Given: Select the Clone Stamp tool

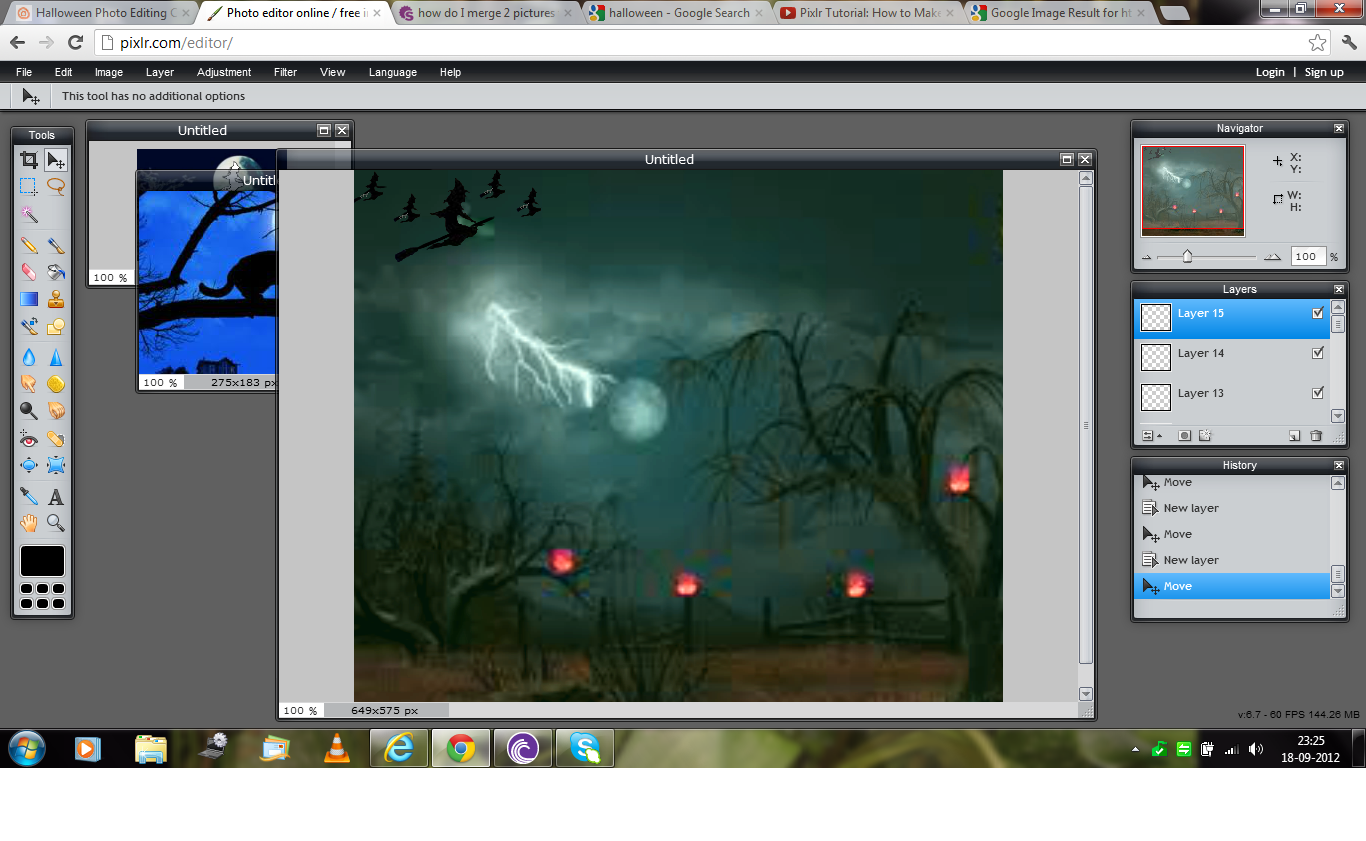Looking at the screenshot, I should click(x=56, y=299).
